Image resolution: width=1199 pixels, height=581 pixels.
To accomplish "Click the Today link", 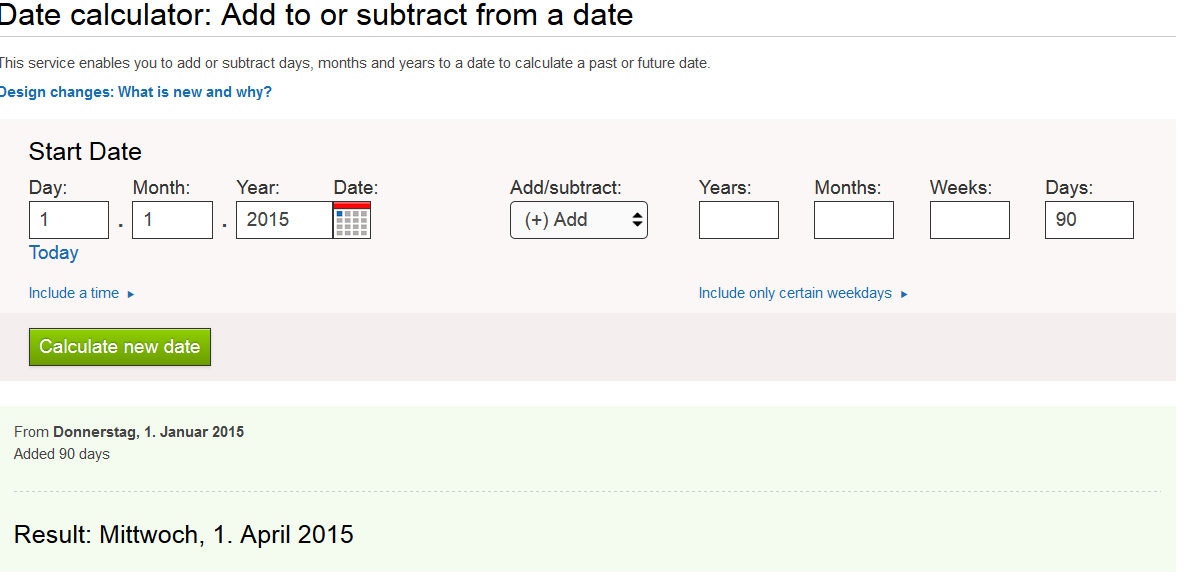I will click(x=54, y=253).
